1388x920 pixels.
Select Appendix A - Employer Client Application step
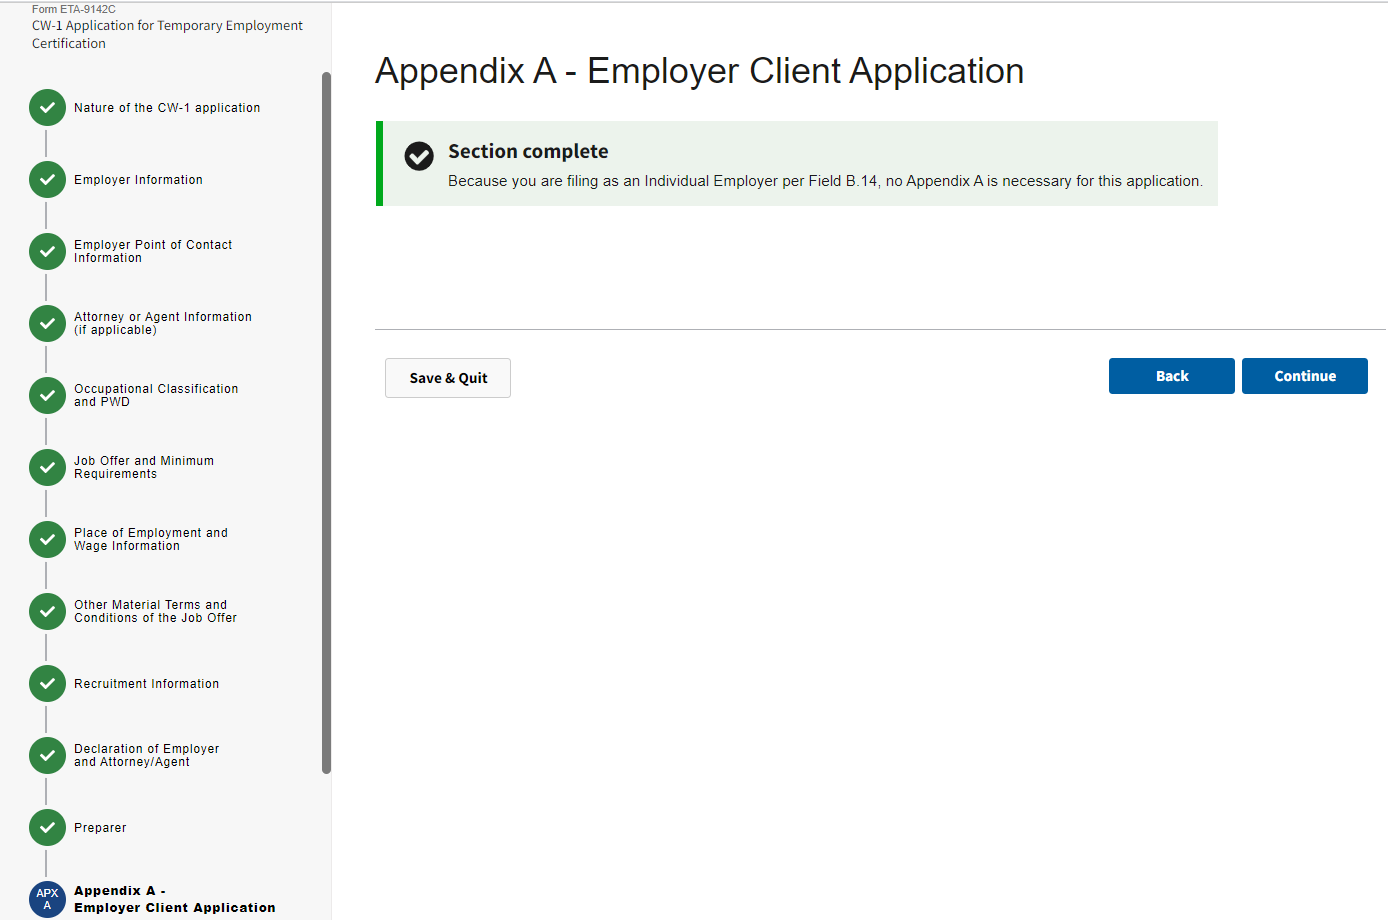(174, 899)
